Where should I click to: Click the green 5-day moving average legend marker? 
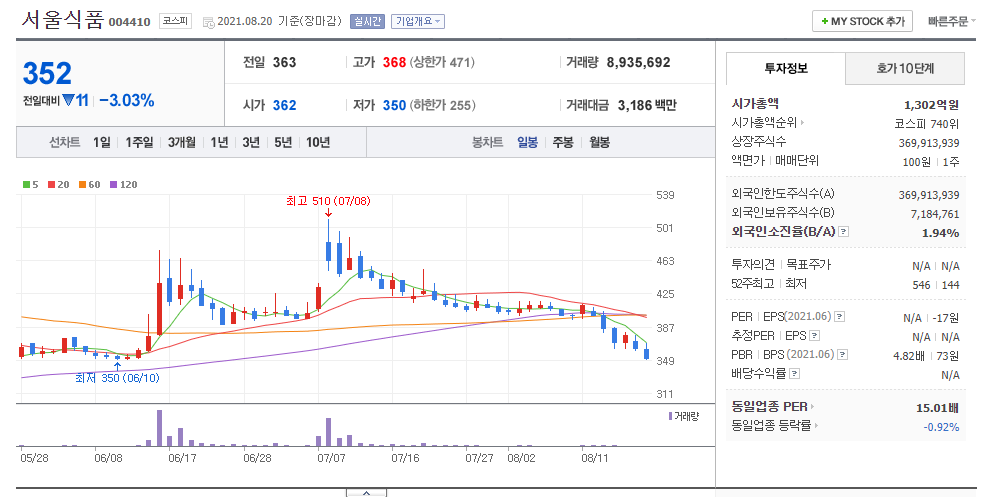26,184
